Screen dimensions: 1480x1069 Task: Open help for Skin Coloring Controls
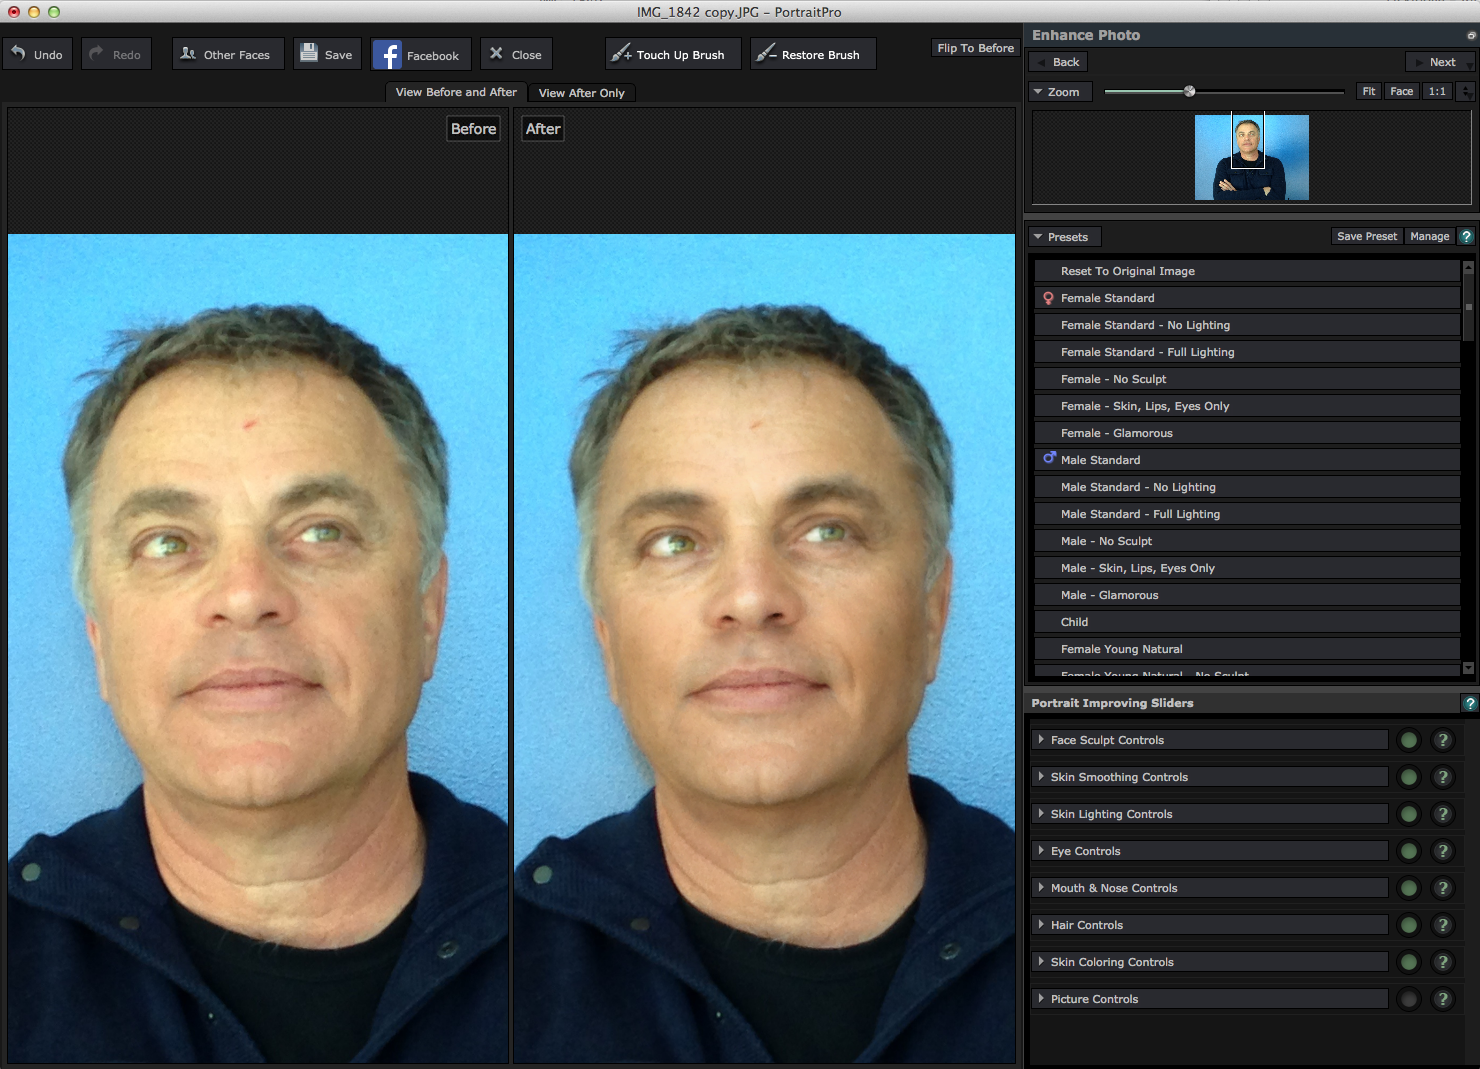pos(1443,962)
